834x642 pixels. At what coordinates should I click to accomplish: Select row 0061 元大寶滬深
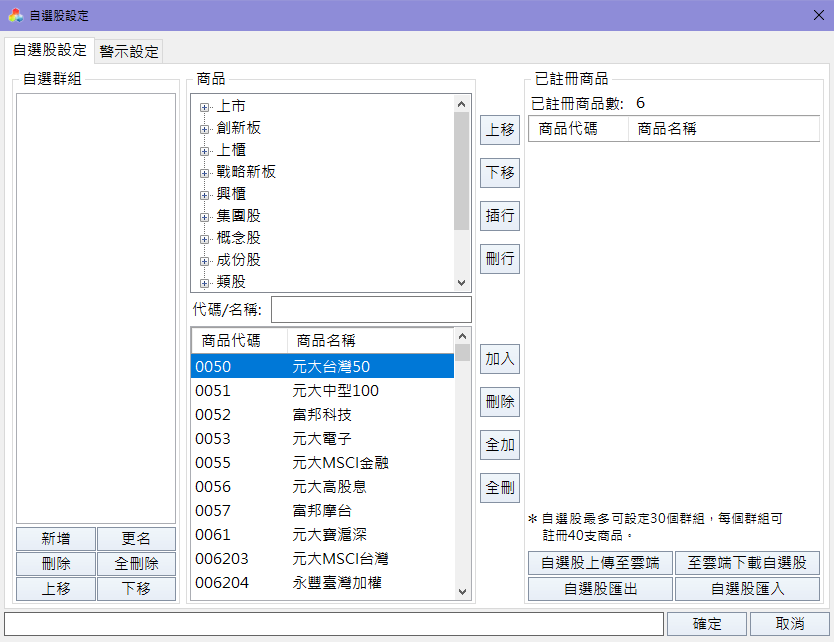(x=322, y=535)
